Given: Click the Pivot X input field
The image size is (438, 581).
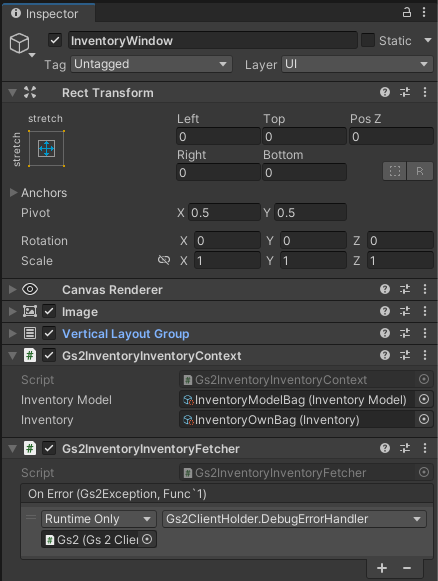Looking at the screenshot, I should point(224,213).
